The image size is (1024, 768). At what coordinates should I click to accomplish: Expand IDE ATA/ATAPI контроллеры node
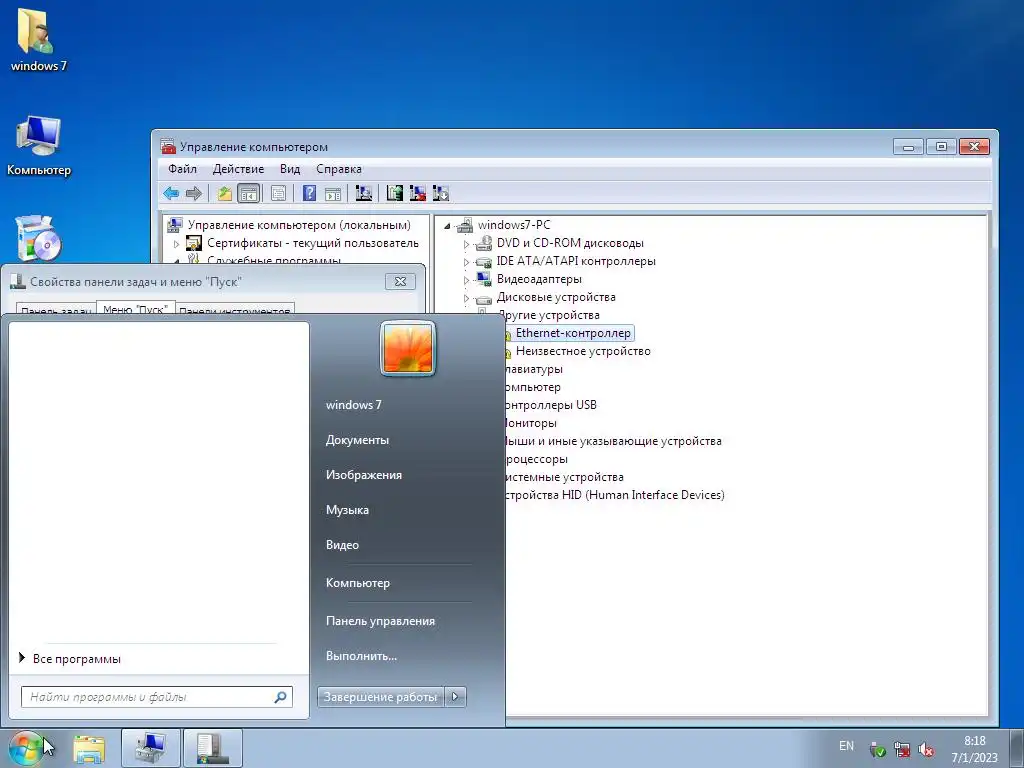pyautogui.click(x=466, y=262)
